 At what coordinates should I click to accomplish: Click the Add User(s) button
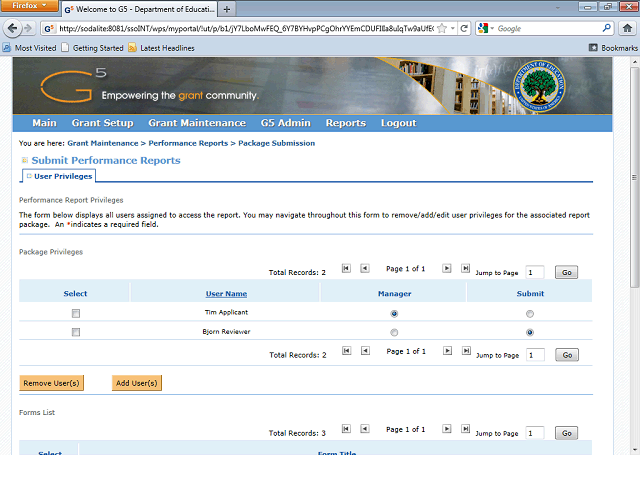point(137,383)
